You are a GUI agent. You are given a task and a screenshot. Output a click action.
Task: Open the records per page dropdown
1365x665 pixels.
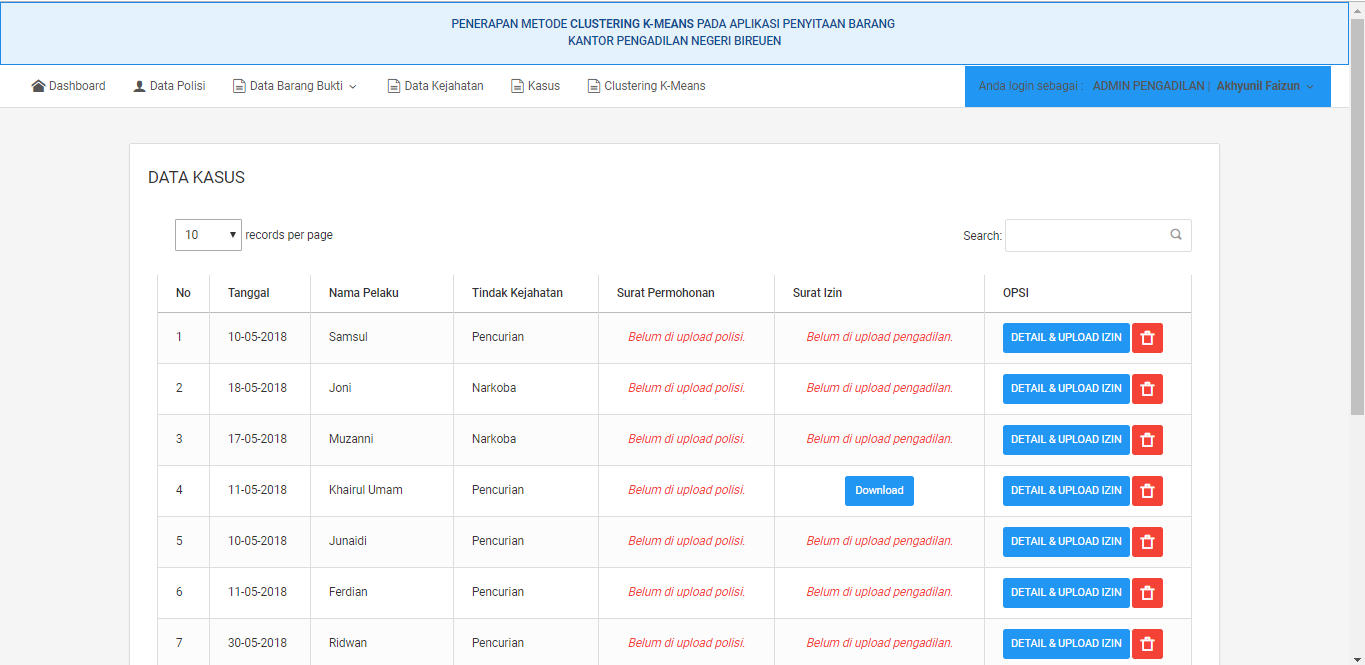point(208,235)
